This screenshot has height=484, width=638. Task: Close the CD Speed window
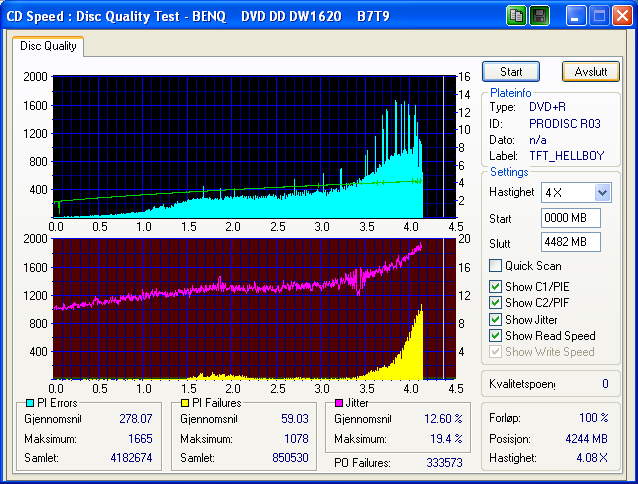(x=622, y=16)
